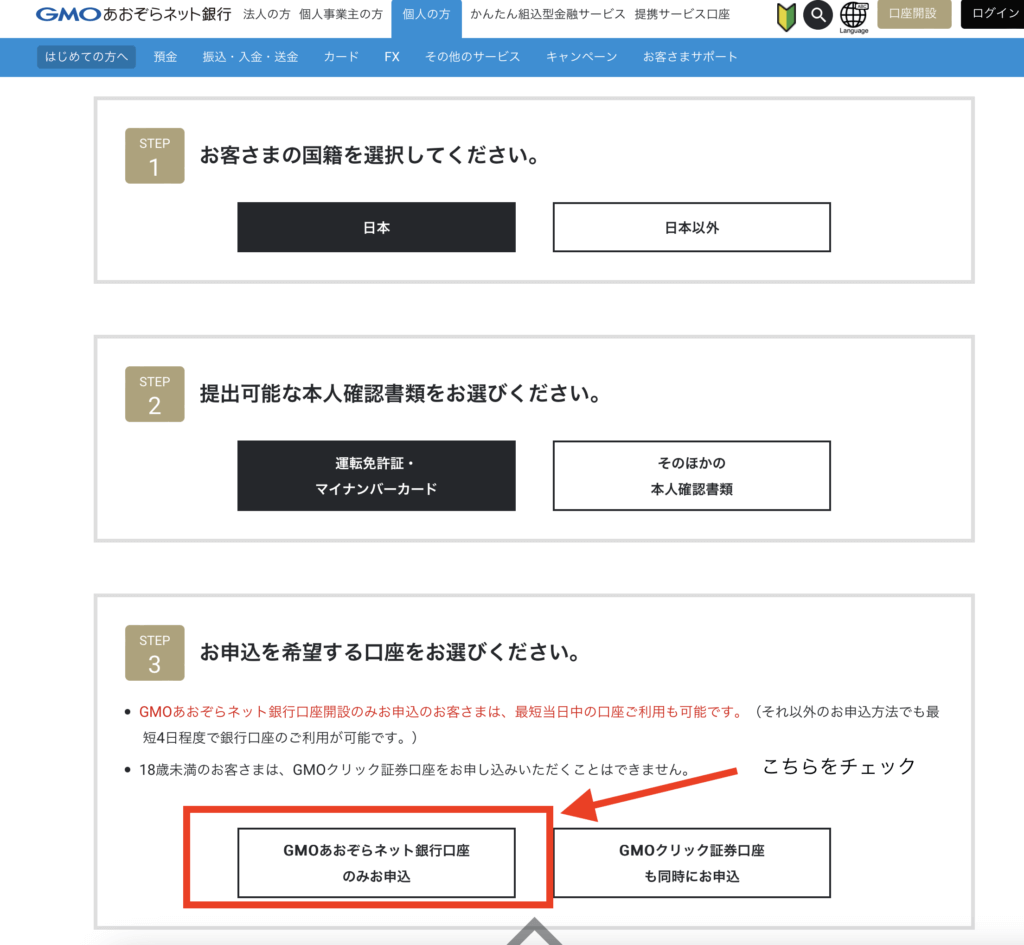The width and height of the screenshot is (1024, 945).
Task: Open the カード menu
Action: point(341,57)
